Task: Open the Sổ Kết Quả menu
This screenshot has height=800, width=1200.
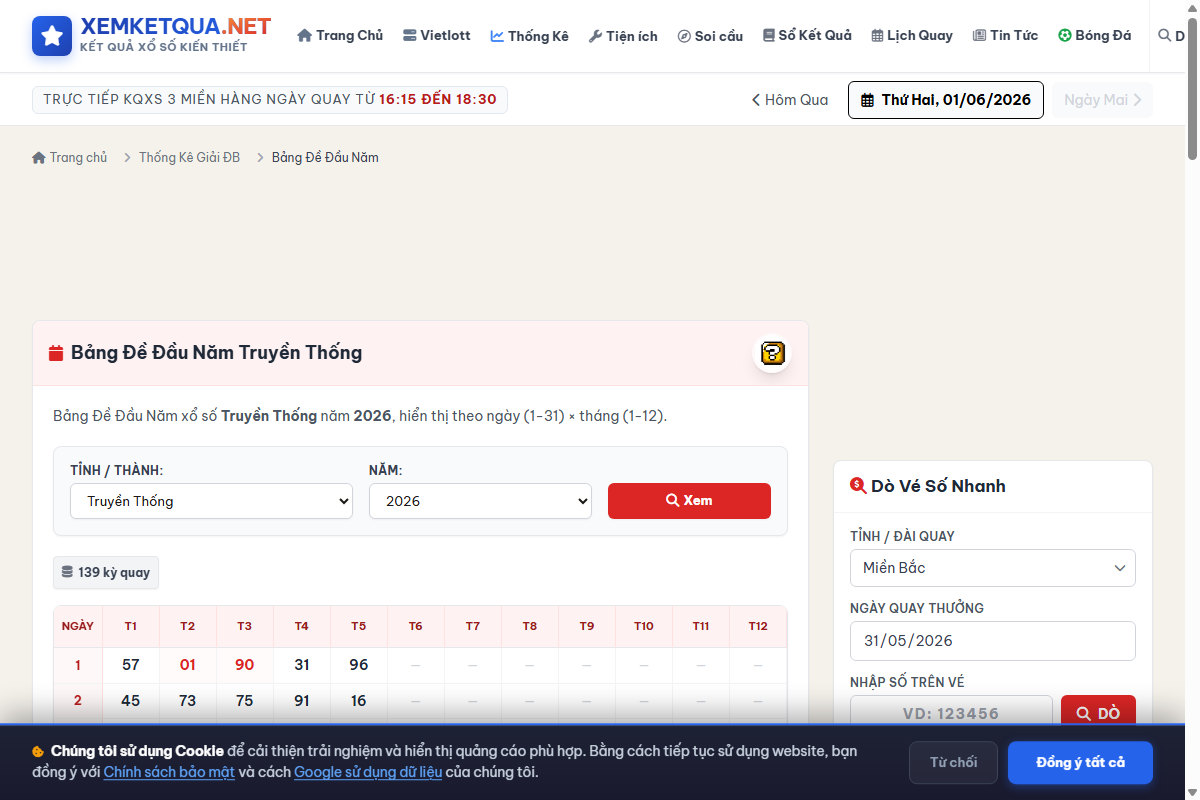Action: (807, 35)
